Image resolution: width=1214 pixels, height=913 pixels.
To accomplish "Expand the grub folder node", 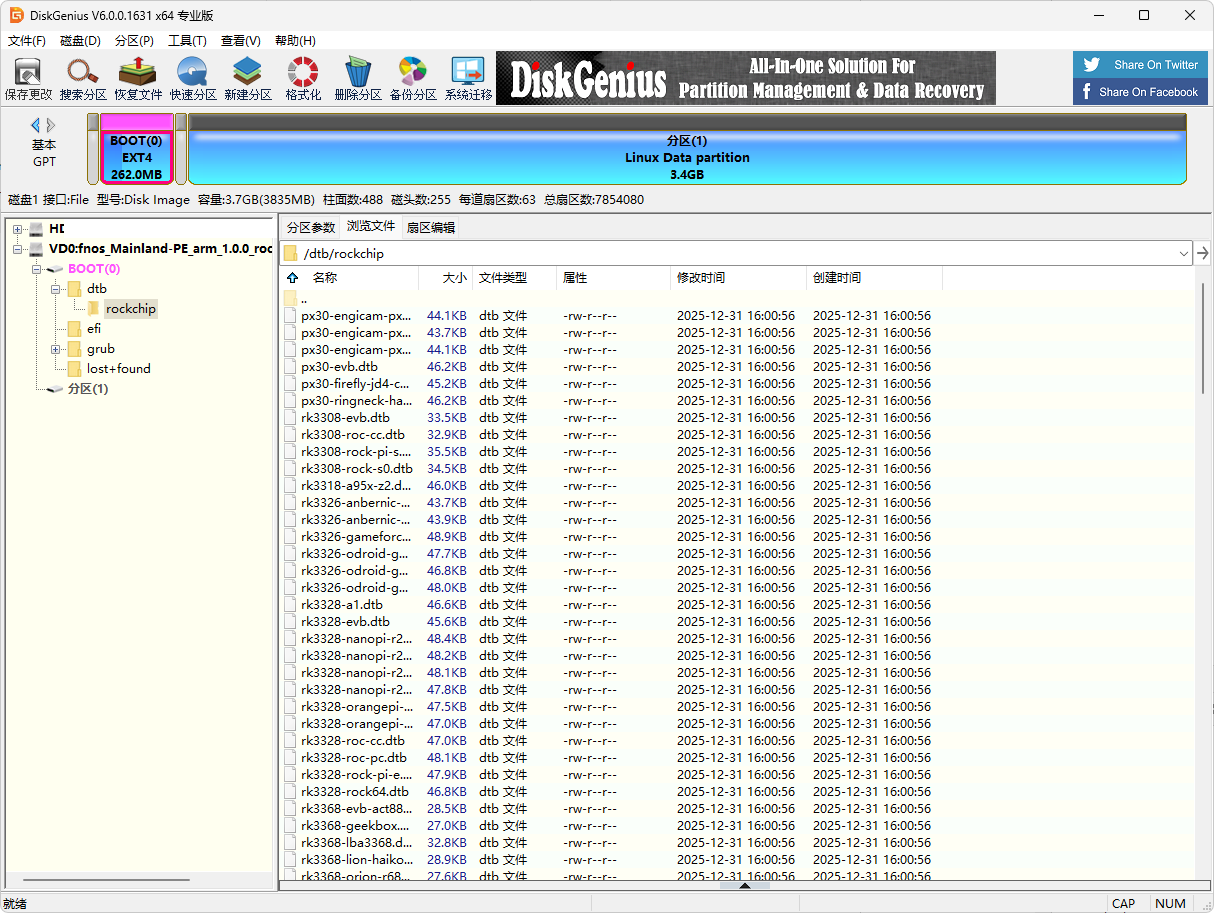I will pos(56,349).
